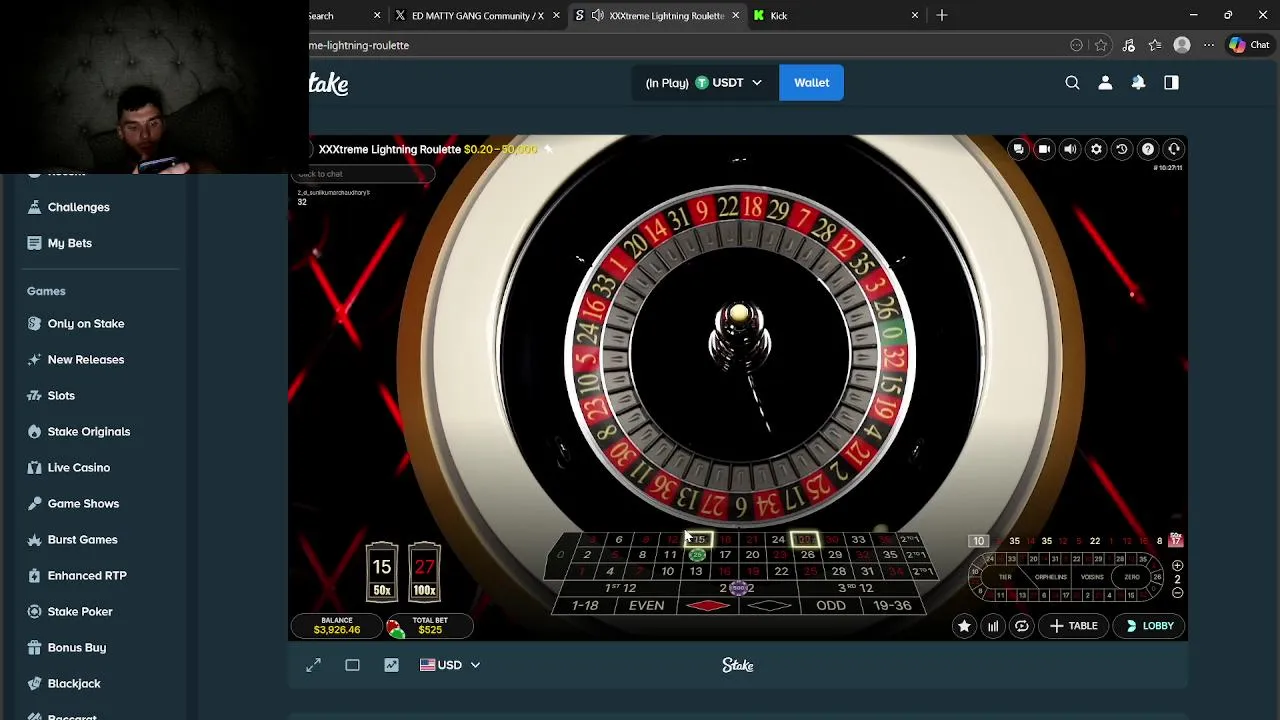Toggle game fullscreen icon below the table
1280x720 pixels.
(313, 665)
